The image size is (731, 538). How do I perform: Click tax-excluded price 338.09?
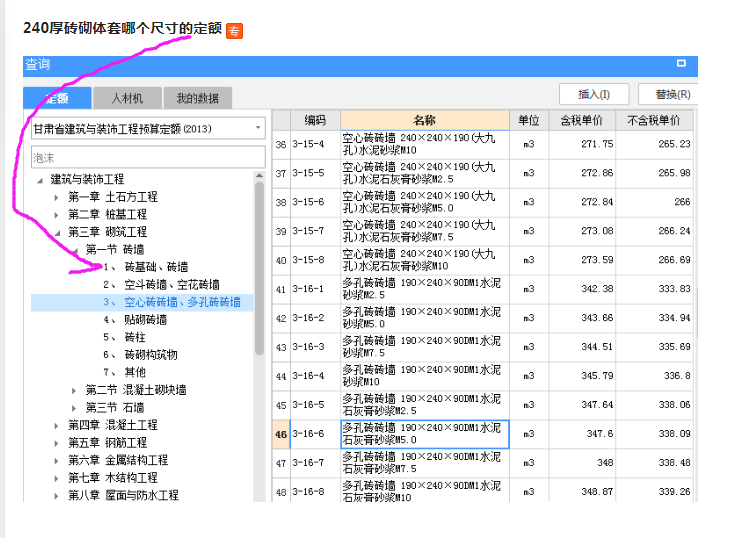(x=674, y=434)
